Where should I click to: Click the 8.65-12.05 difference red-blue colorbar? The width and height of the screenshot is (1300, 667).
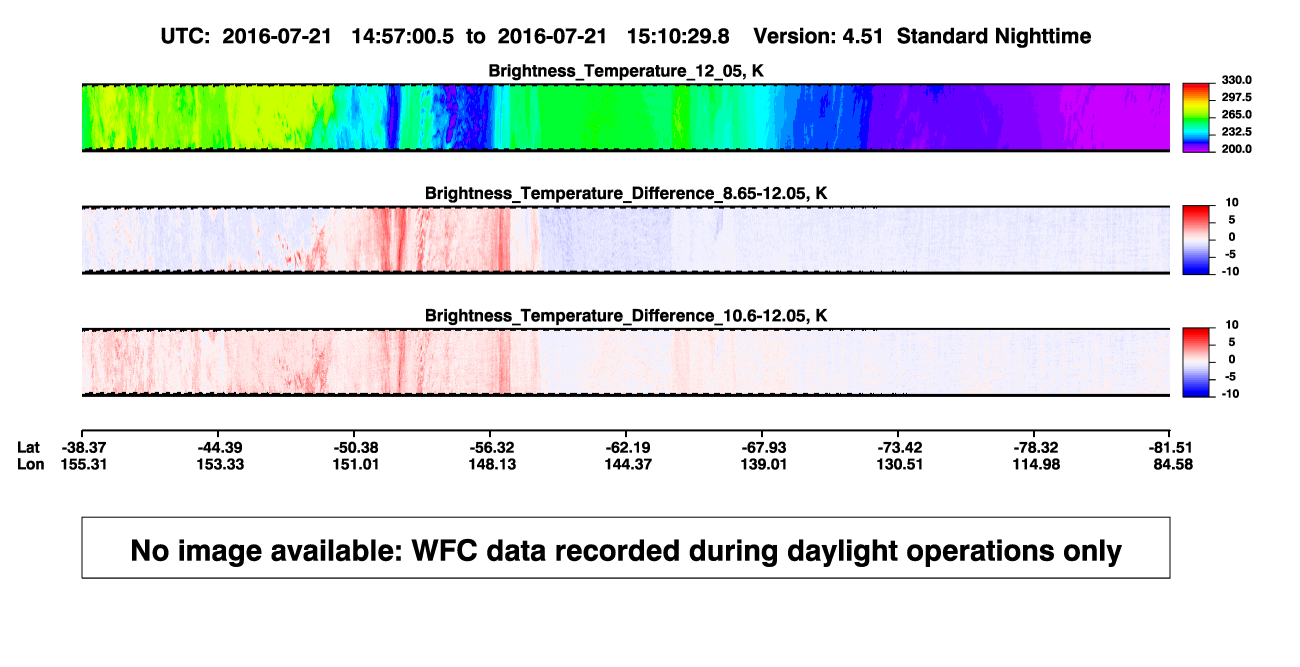click(x=1196, y=240)
